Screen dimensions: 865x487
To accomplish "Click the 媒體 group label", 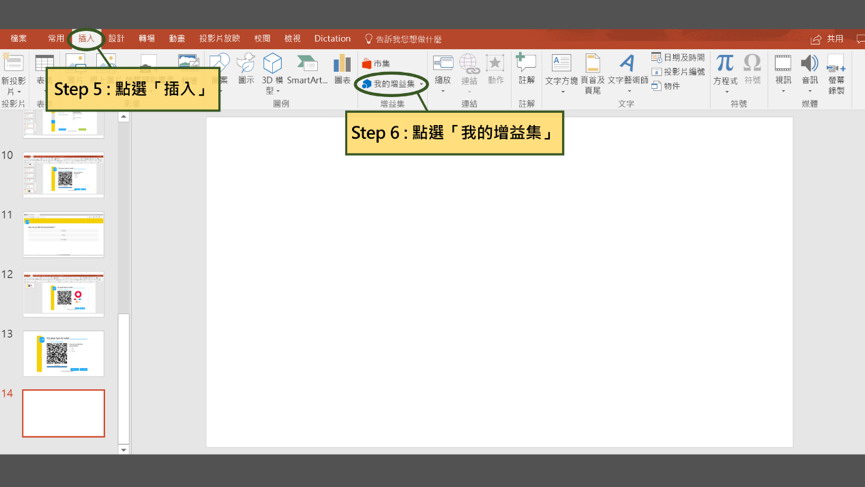I will [809, 104].
